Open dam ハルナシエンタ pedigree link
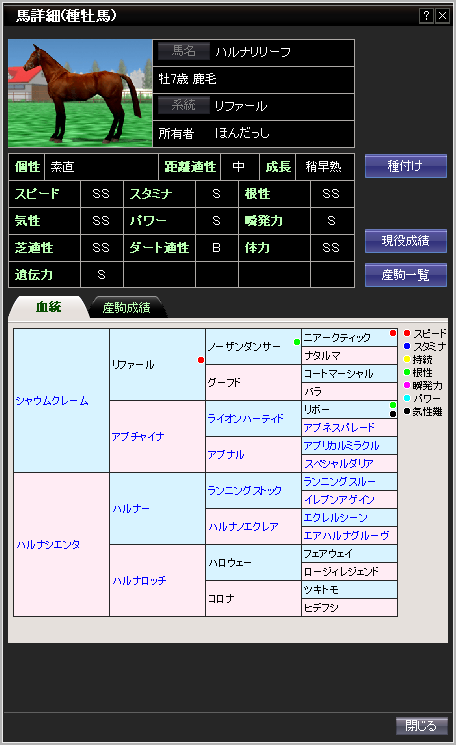The width and height of the screenshot is (456, 745). coord(48,544)
